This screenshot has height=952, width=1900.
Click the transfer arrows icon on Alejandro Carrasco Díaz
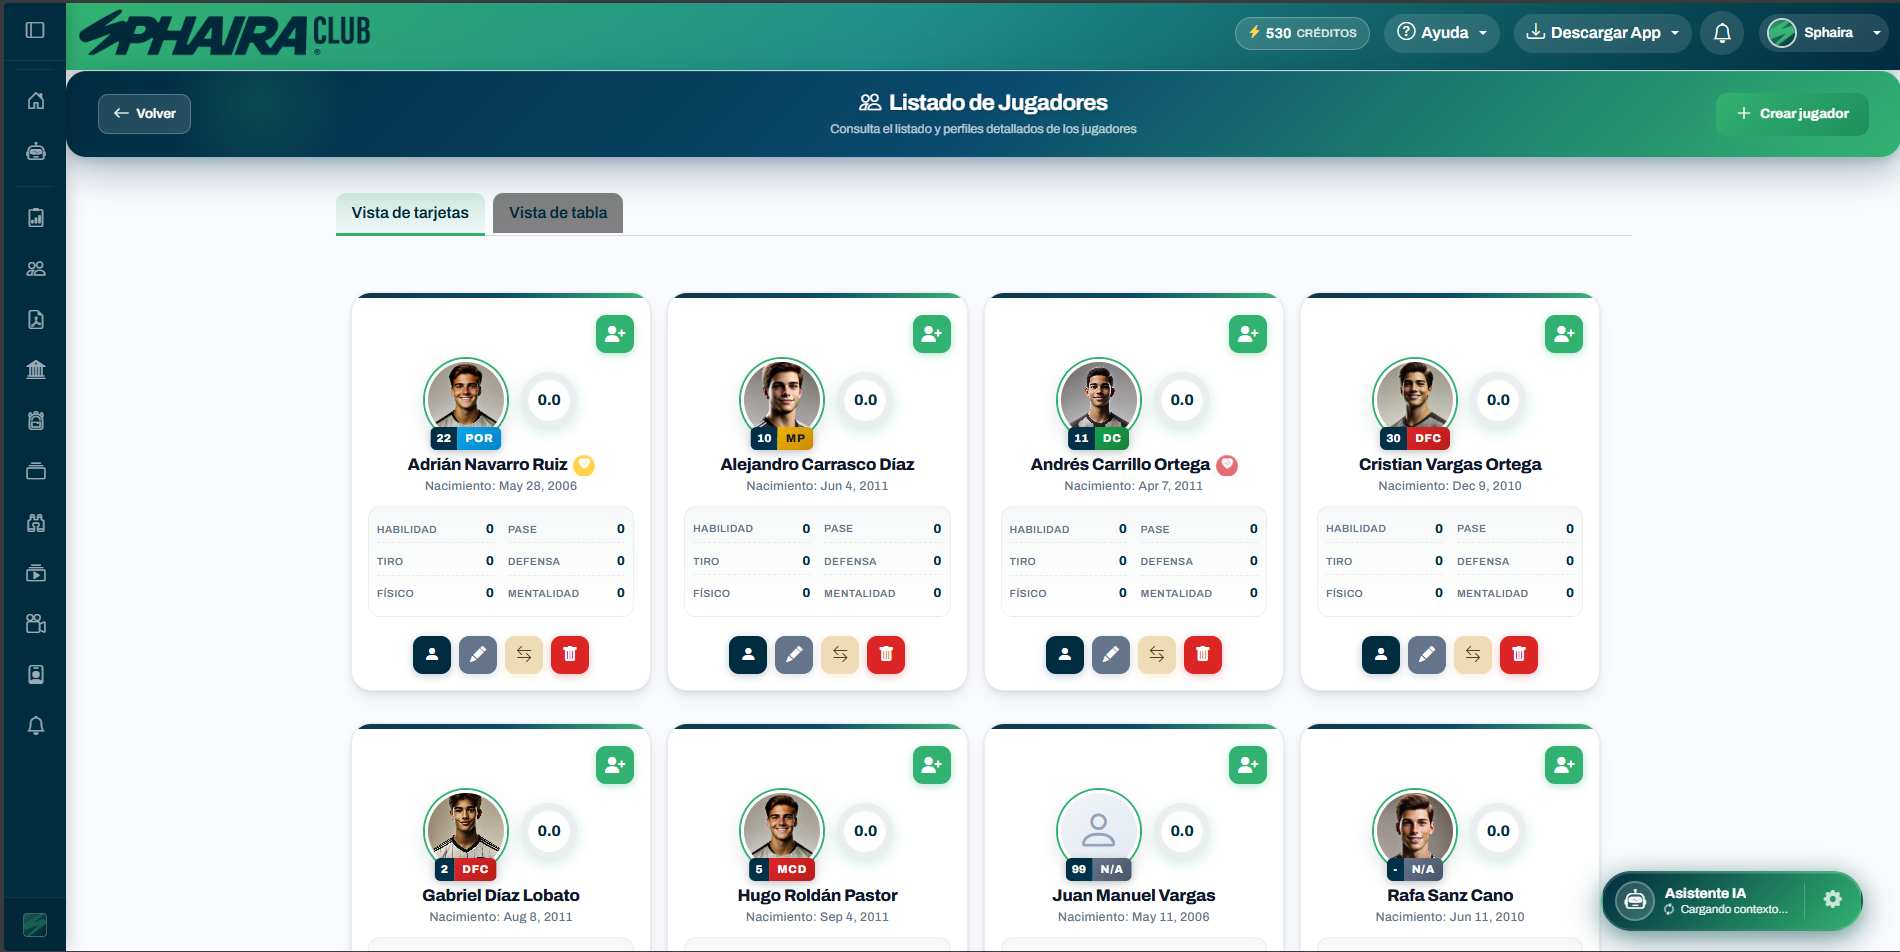[x=840, y=655]
